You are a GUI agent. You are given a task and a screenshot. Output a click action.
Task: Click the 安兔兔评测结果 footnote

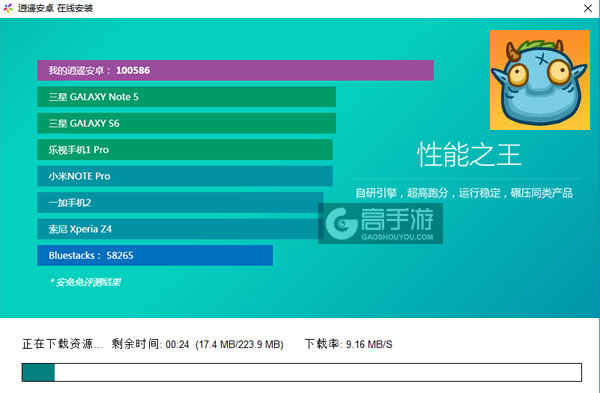pyautogui.click(x=85, y=282)
